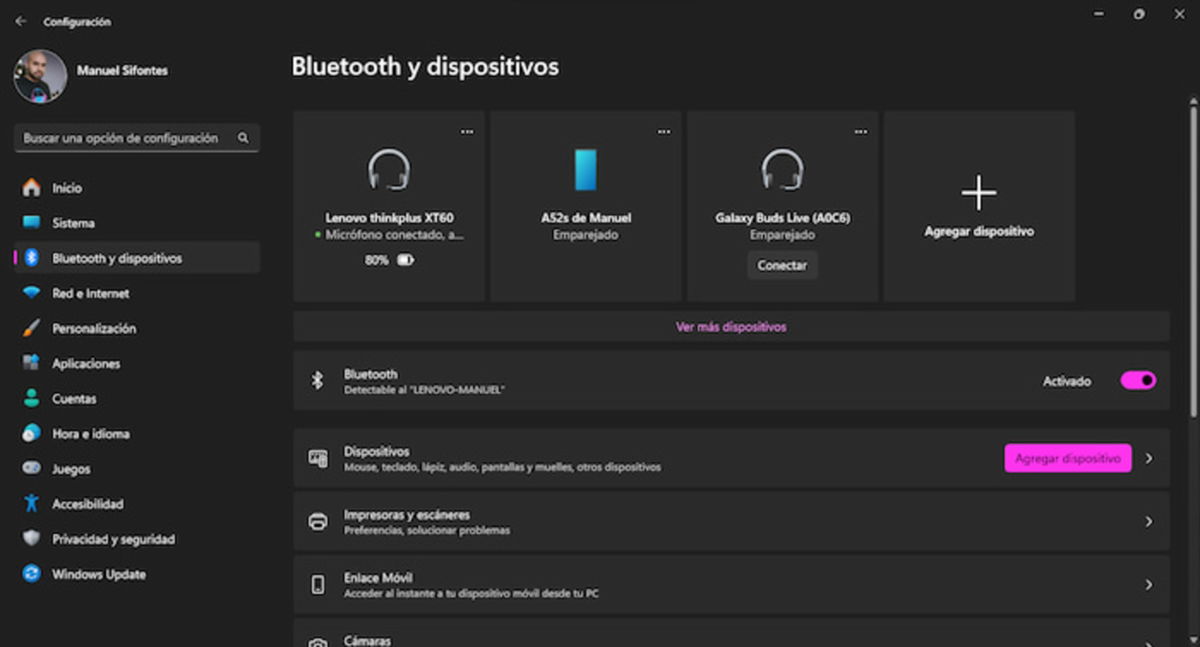This screenshot has width=1200, height=647.
Task: Open the Windows Update icon
Action: (x=31, y=573)
